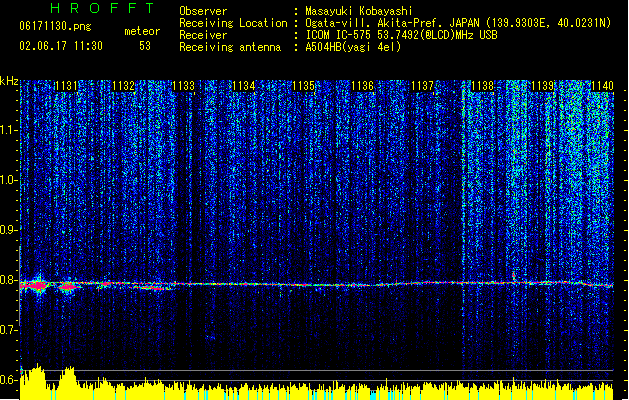
Task: Click the 1138 time marker
Action: pos(483,86)
